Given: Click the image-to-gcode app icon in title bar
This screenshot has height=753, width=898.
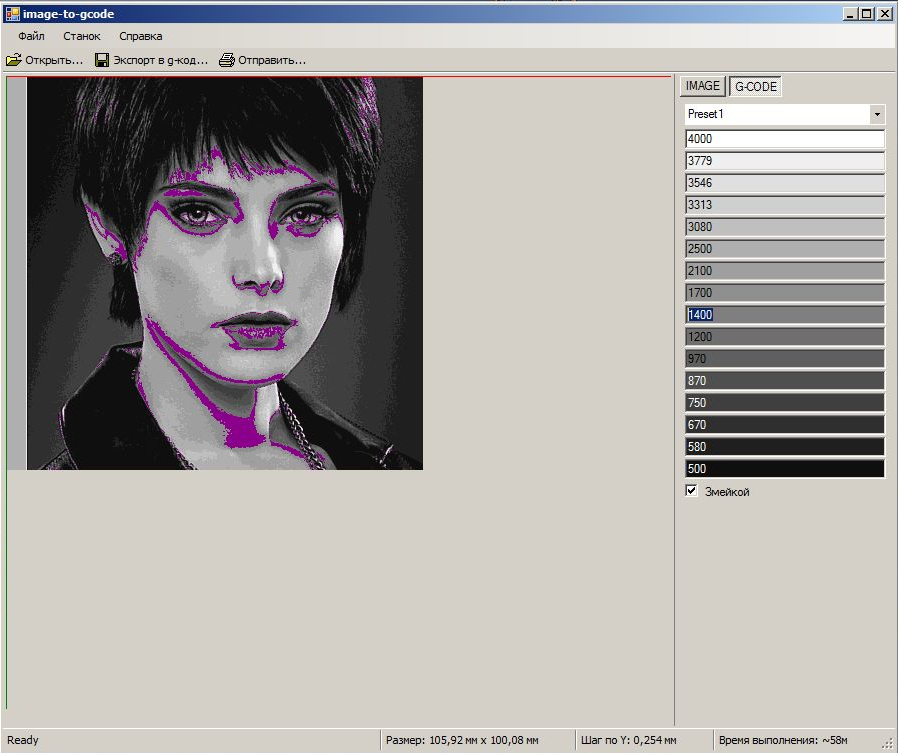Looking at the screenshot, I should pyautogui.click(x=12, y=14).
